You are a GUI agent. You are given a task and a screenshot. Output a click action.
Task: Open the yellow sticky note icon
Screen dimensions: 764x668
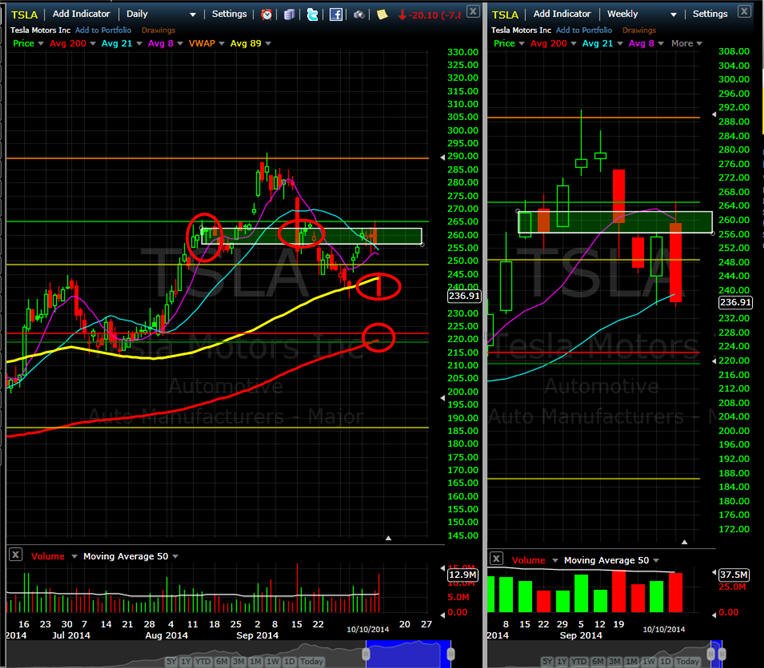point(382,14)
